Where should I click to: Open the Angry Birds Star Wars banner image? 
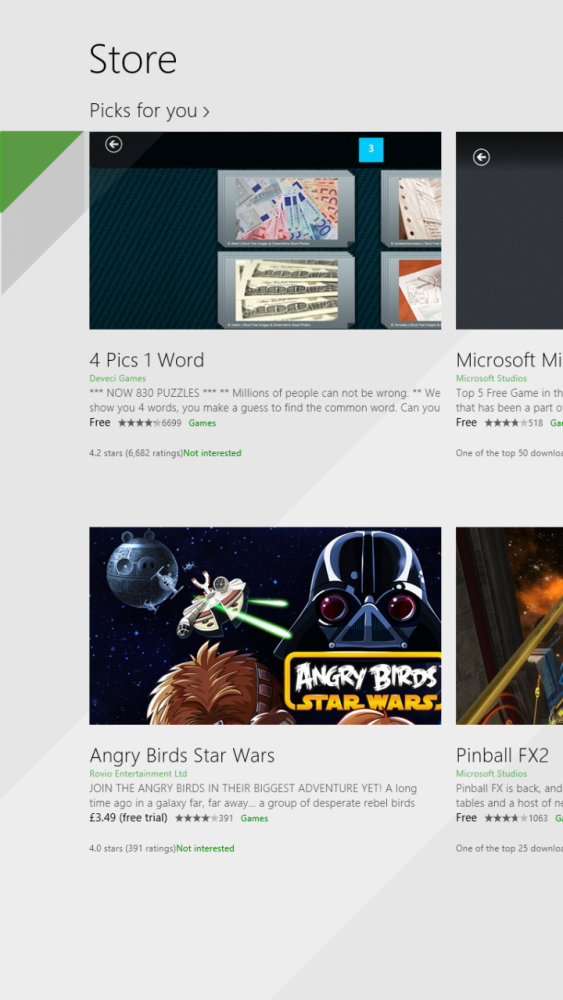[x=265, y=626]
